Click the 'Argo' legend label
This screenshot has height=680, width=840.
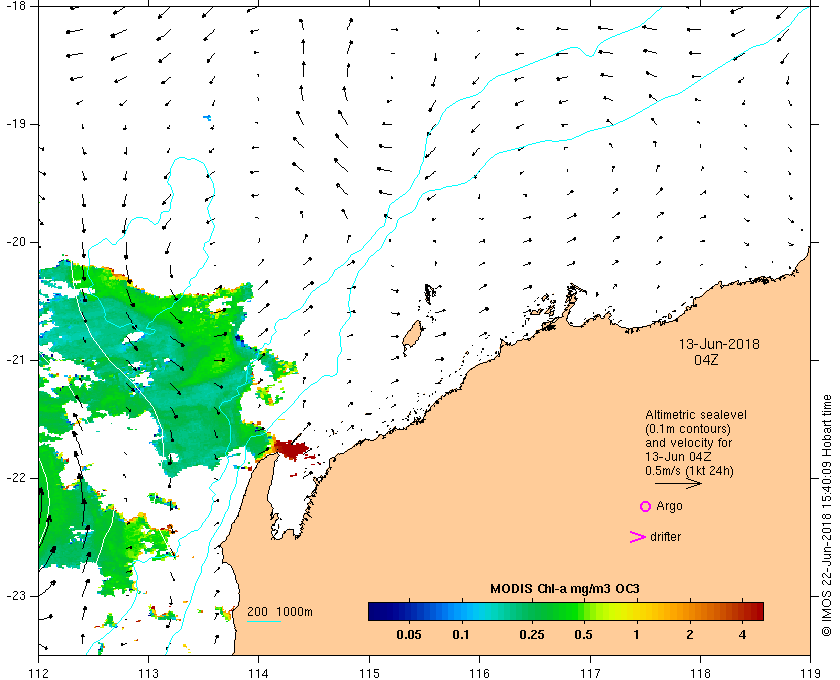click(669, 506)
